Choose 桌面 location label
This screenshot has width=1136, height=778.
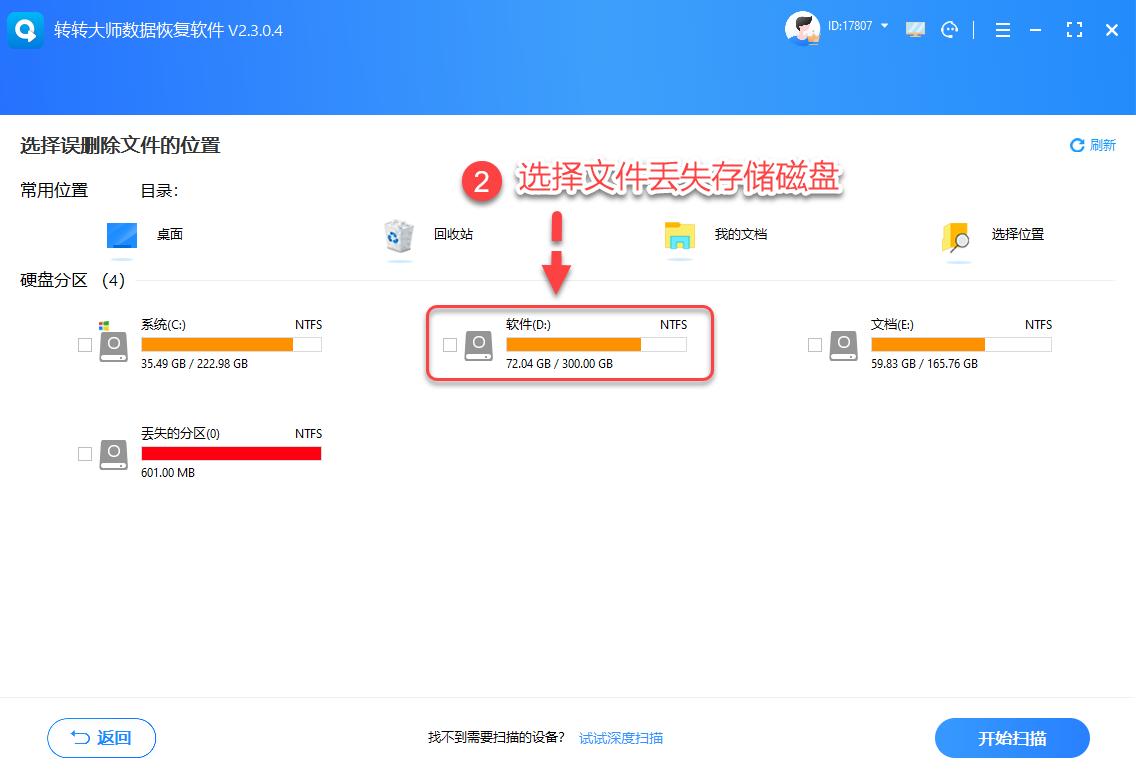click(170, 234)
